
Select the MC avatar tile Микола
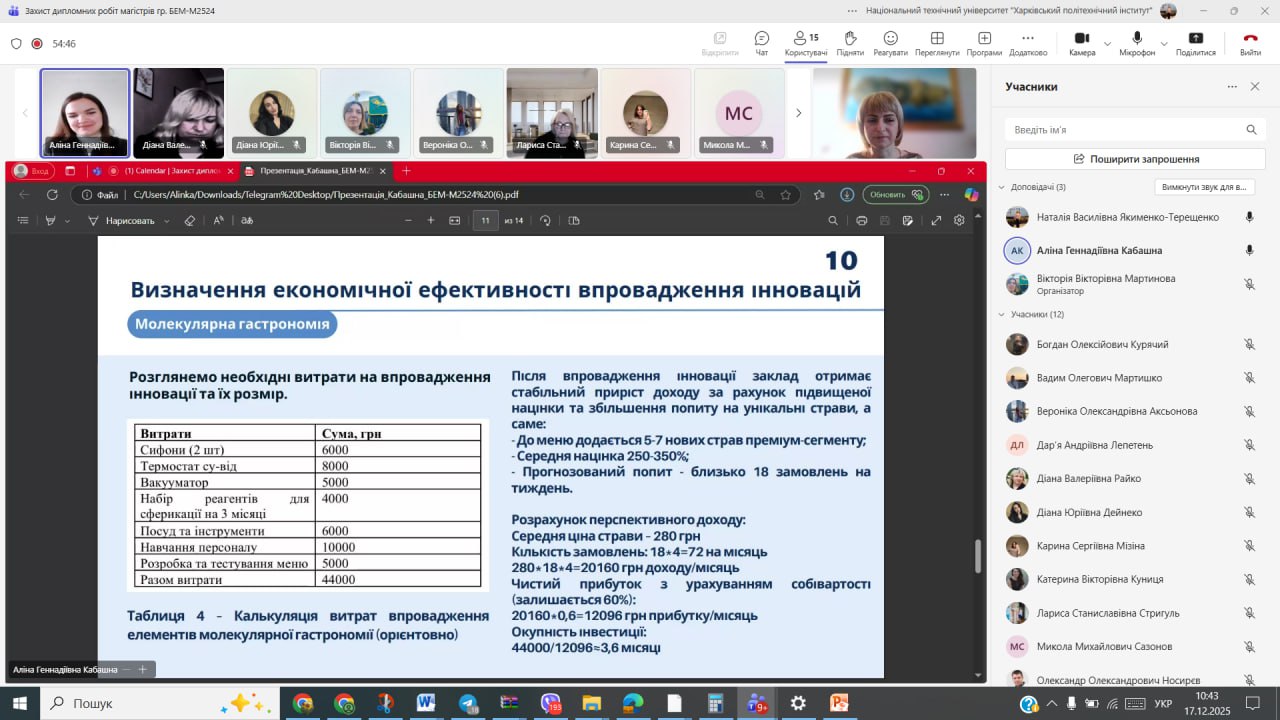(x=739, y=113)
